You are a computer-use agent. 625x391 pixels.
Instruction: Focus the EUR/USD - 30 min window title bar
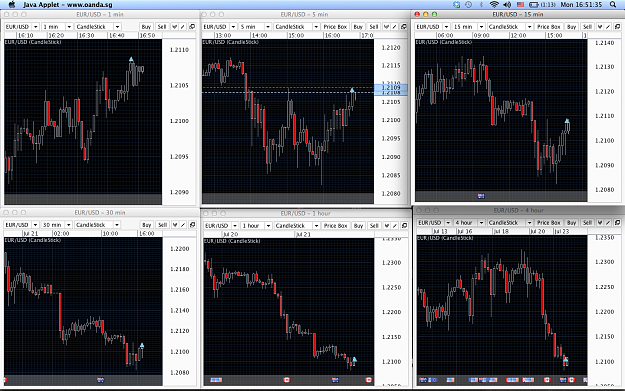point(100,212)
